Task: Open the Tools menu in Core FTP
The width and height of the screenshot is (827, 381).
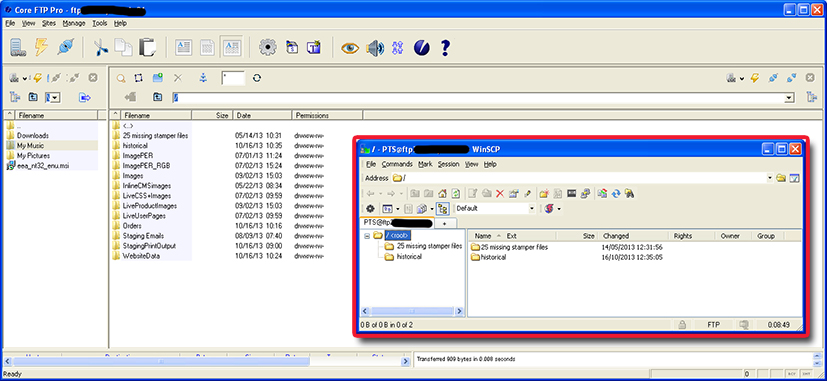Action: [100, 23]
